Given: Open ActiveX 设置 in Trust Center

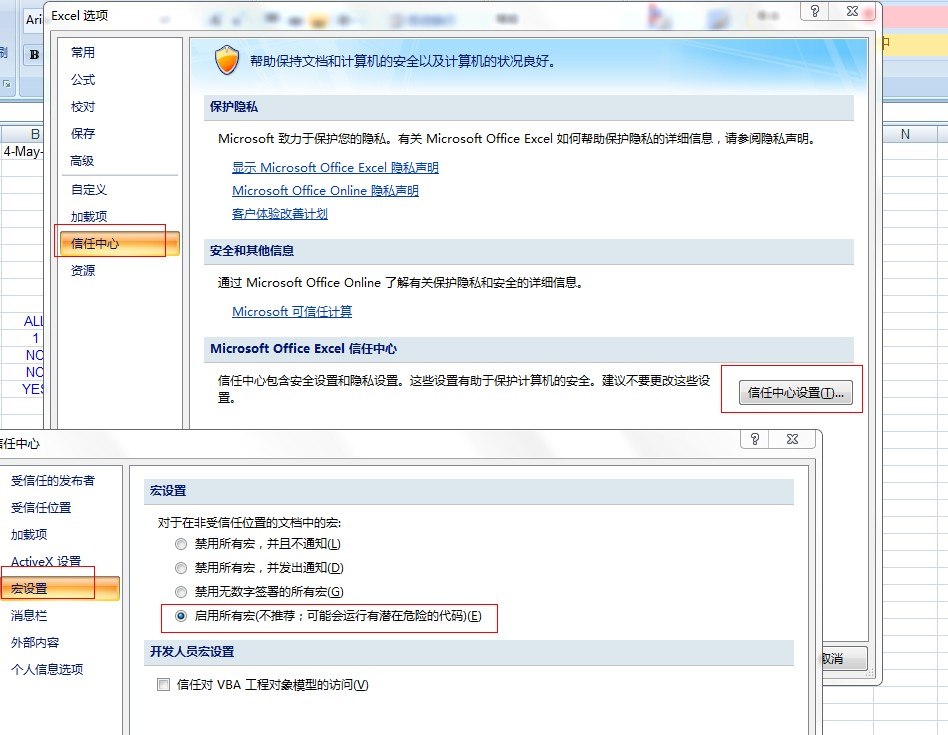Looking at the screenshot, I should point(46,562).
